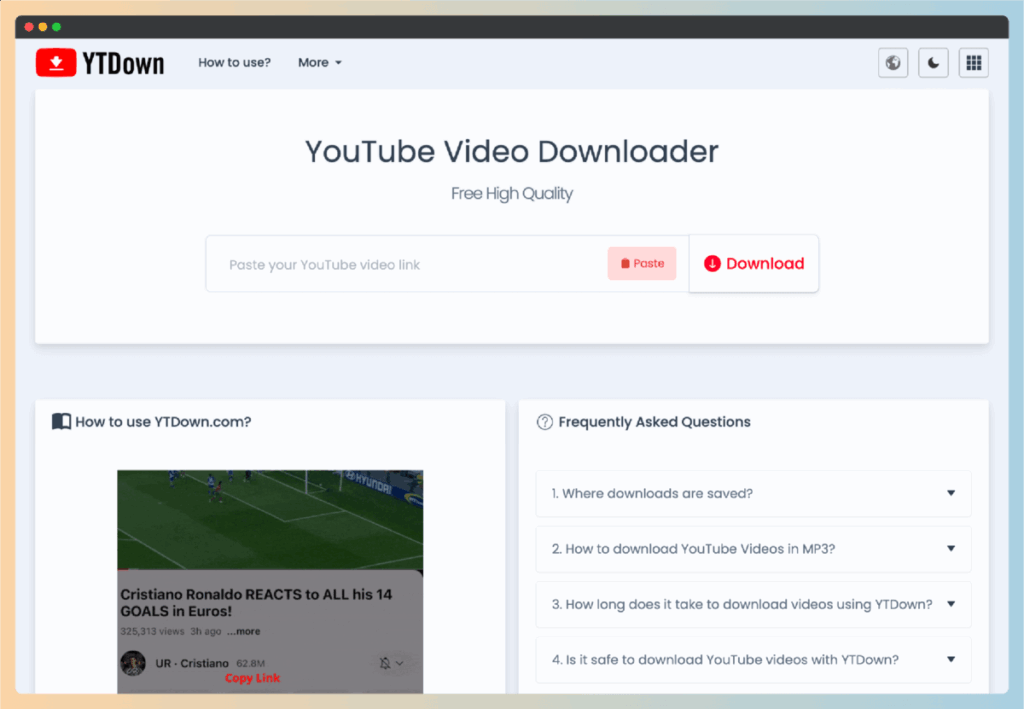Click the green macOS fullscreen window button
Screen dimensions: 1024x709
click(57, 27)
